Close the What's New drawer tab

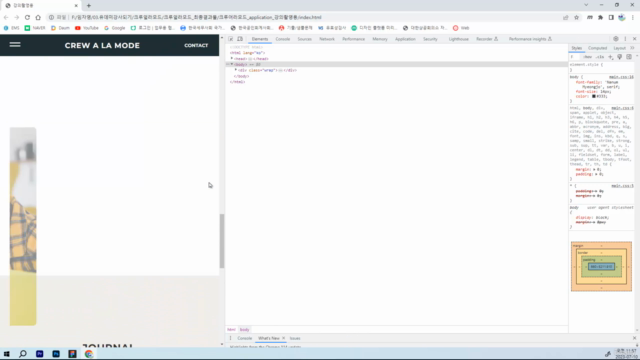283,338
